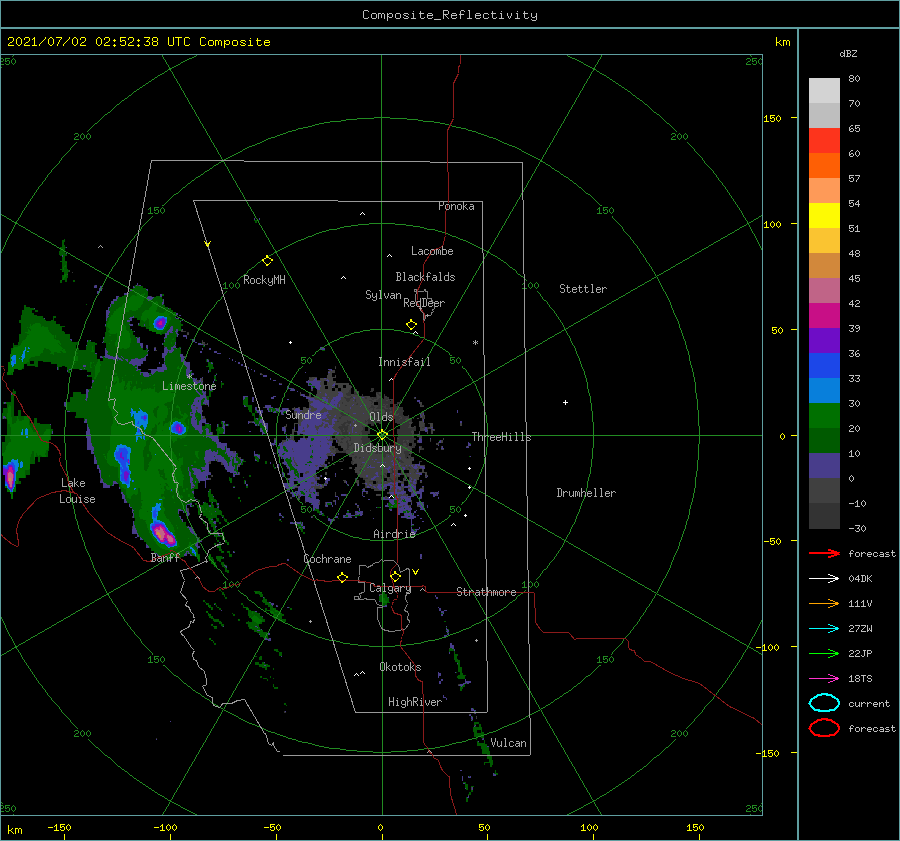This screenshot has height=841, width=900.
Task: Click the HighRiver label
Action: pos(415,702)
